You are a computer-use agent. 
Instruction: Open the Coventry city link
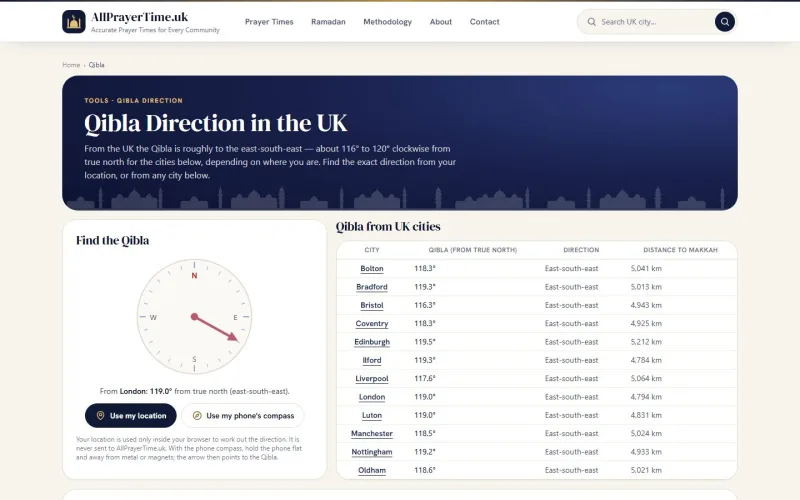point(371,323)
